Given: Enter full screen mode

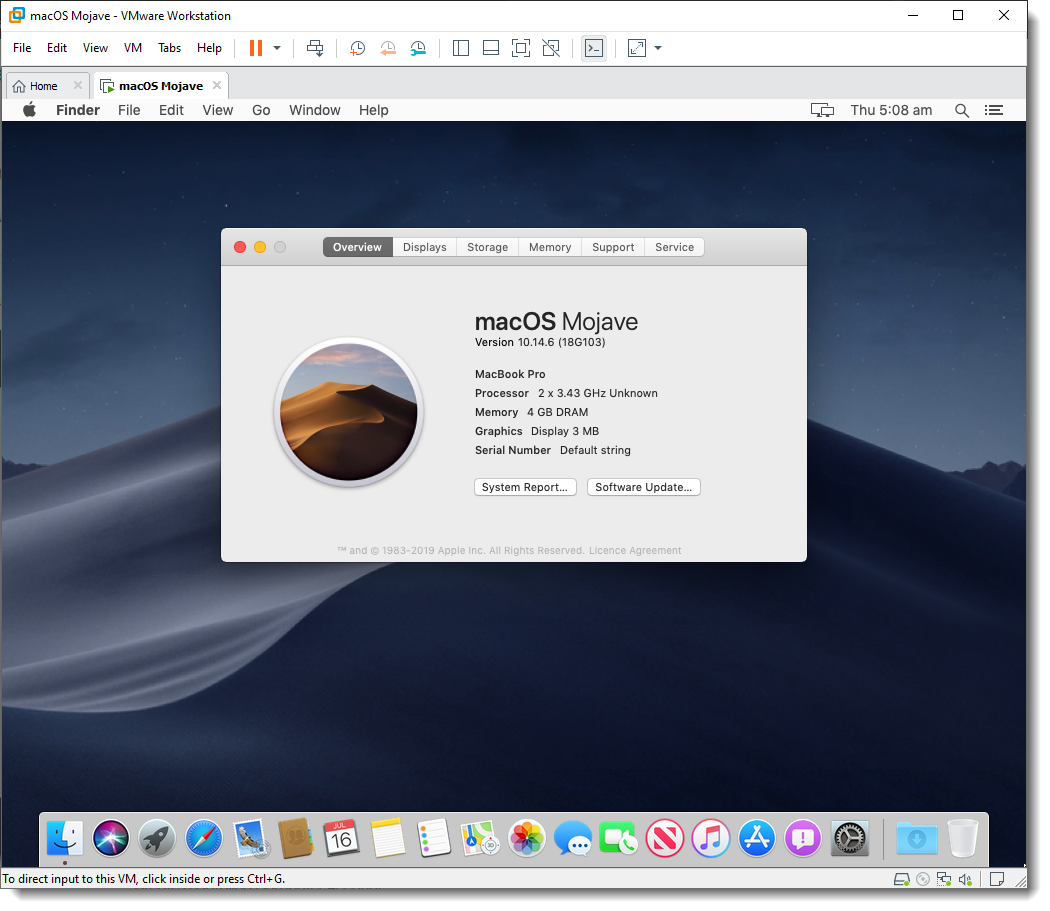Looking at the screenshot, I should coord(520,48).
